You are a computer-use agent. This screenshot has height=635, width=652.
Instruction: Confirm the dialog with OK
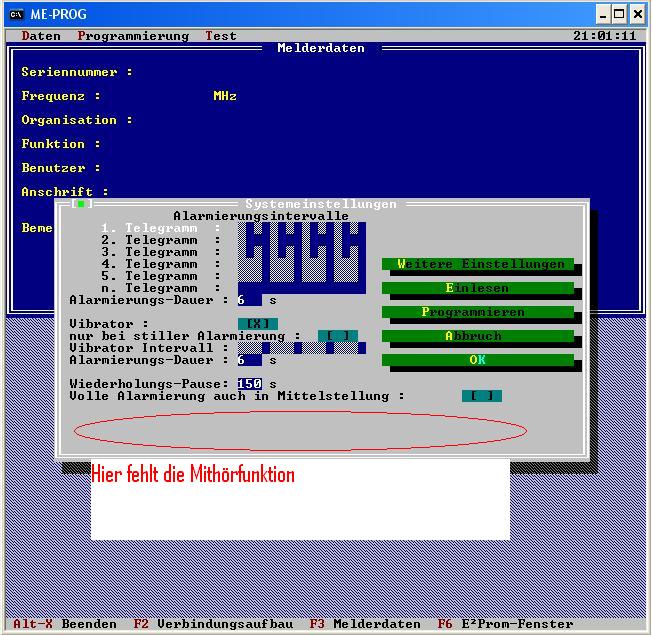478,360
